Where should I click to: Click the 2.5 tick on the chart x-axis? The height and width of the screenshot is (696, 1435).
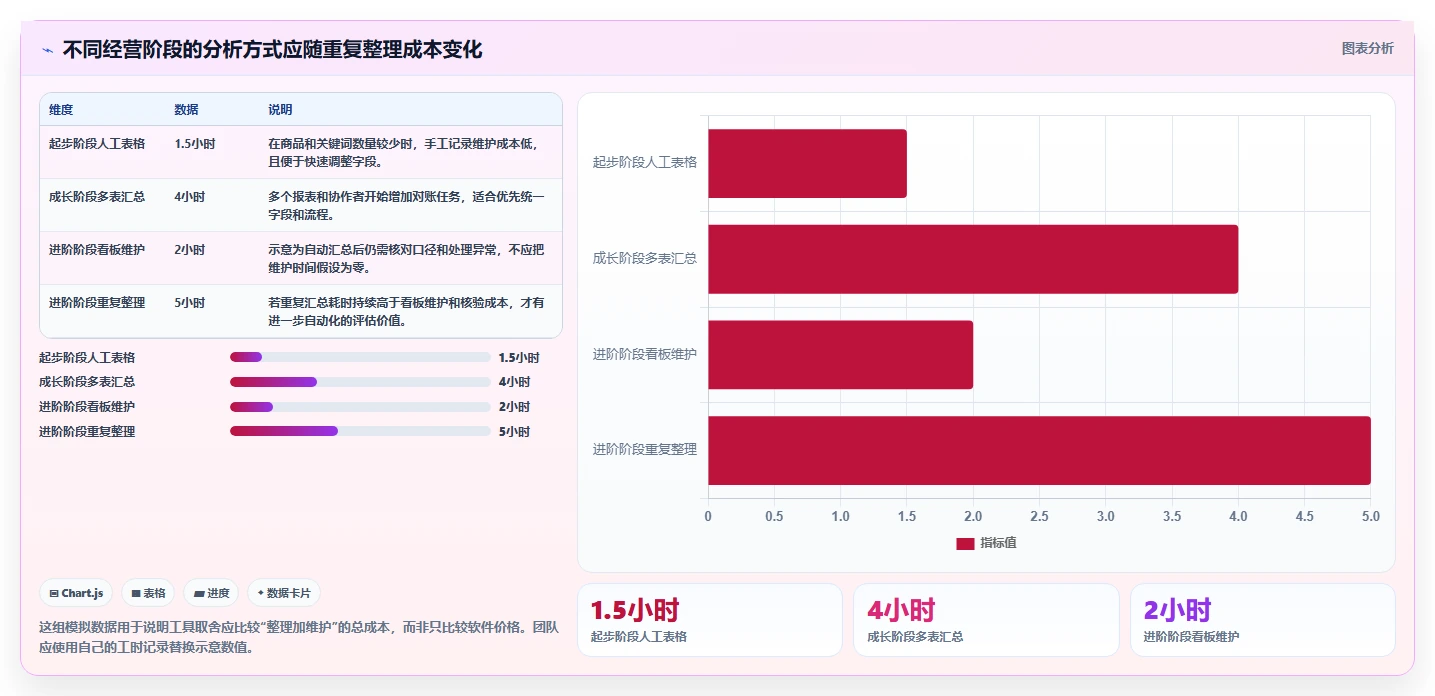tap(1039, 517)
